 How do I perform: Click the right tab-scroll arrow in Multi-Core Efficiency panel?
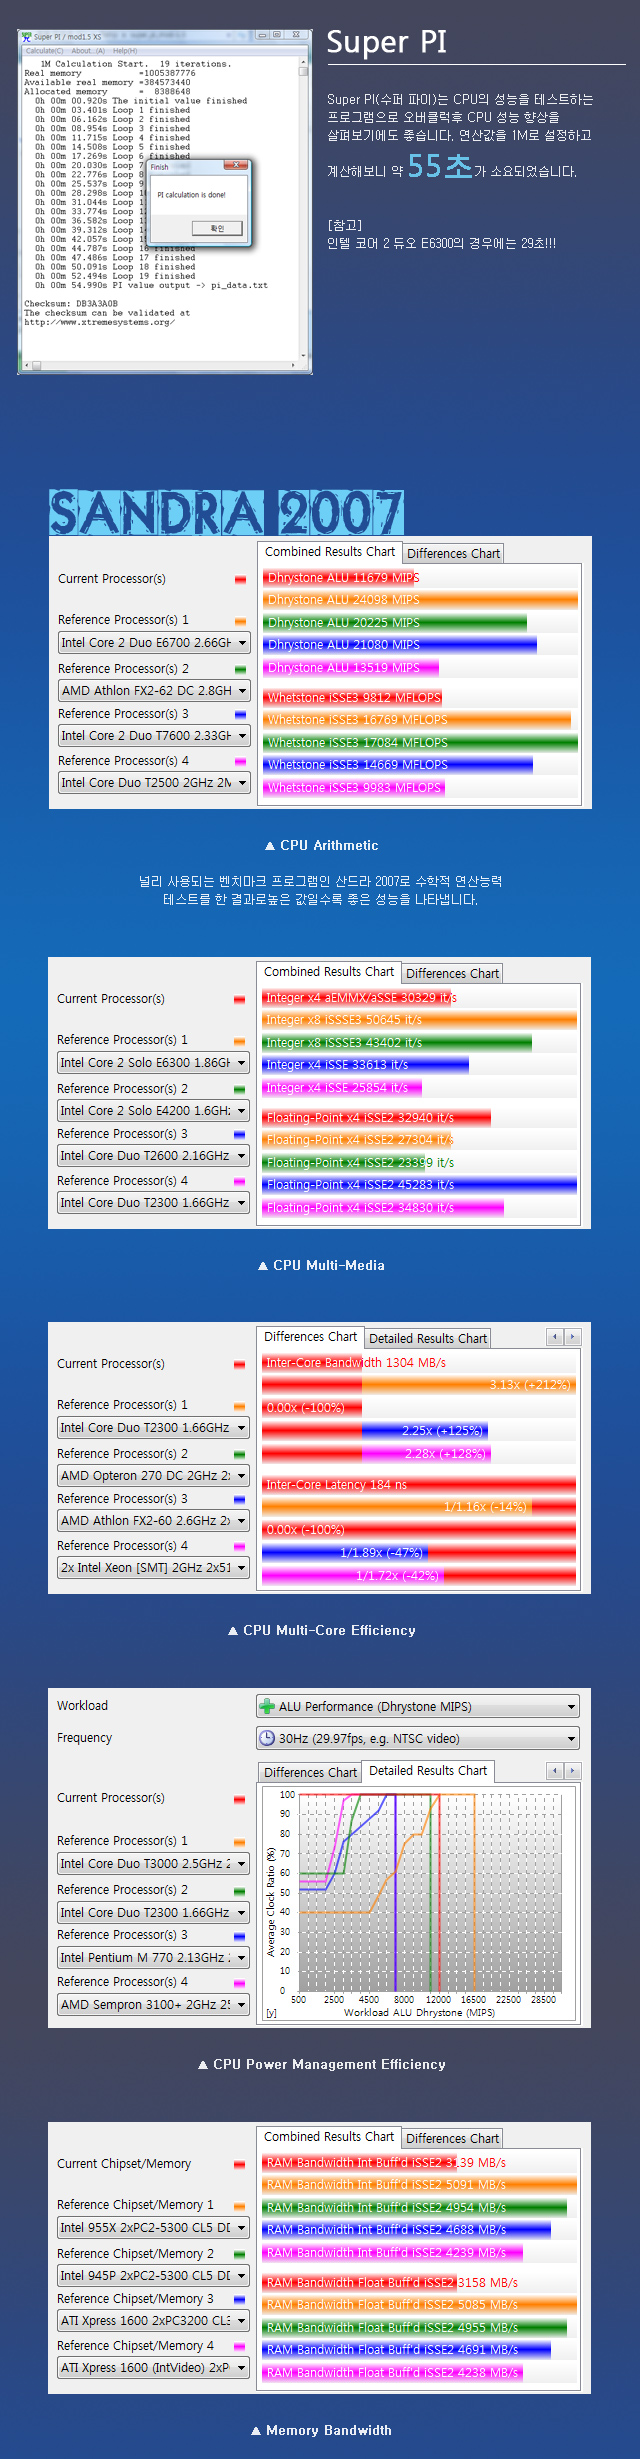point(573,1337)
